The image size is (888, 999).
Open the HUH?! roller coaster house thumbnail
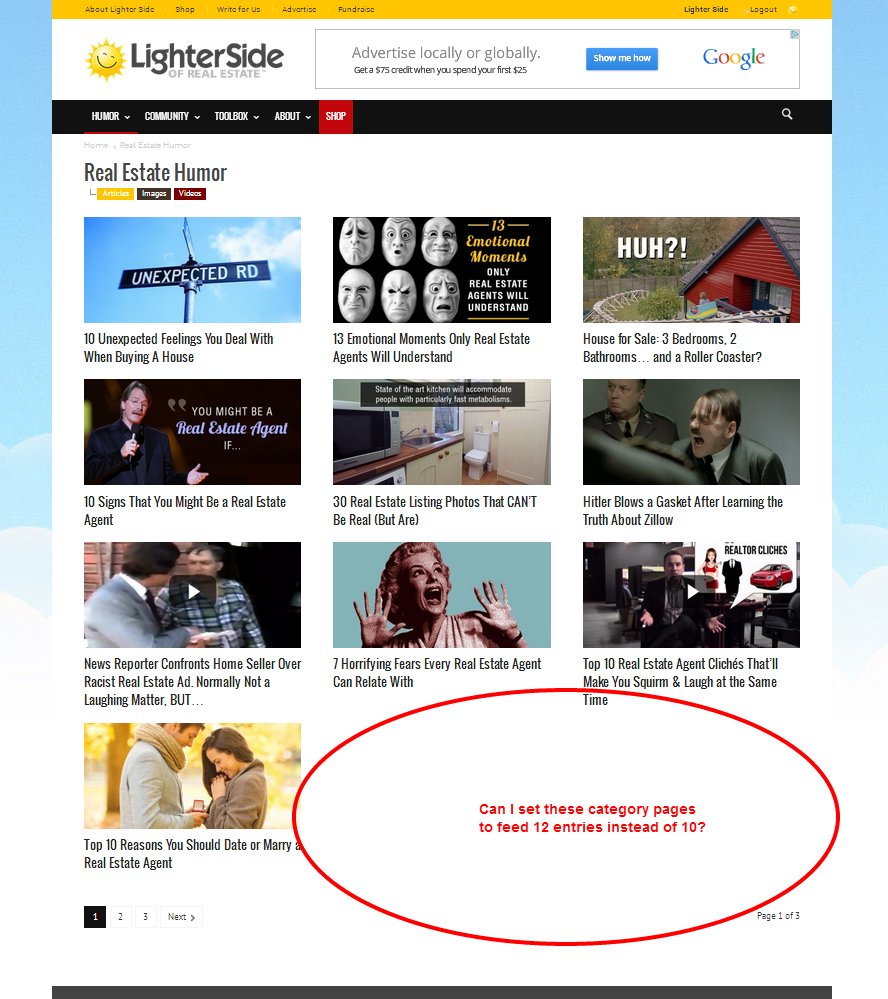[x=691, y=270]
